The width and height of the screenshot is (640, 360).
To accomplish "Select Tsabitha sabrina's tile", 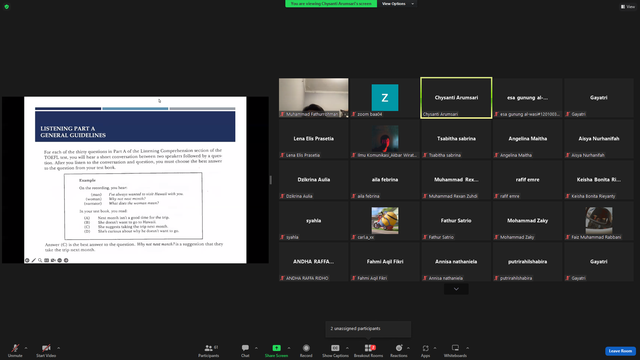I will click(456, 139).
